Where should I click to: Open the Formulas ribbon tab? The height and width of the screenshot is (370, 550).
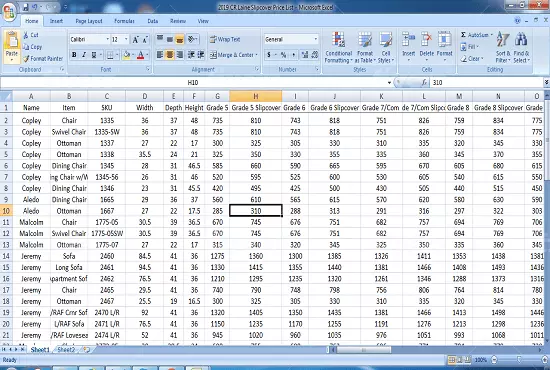124,21
